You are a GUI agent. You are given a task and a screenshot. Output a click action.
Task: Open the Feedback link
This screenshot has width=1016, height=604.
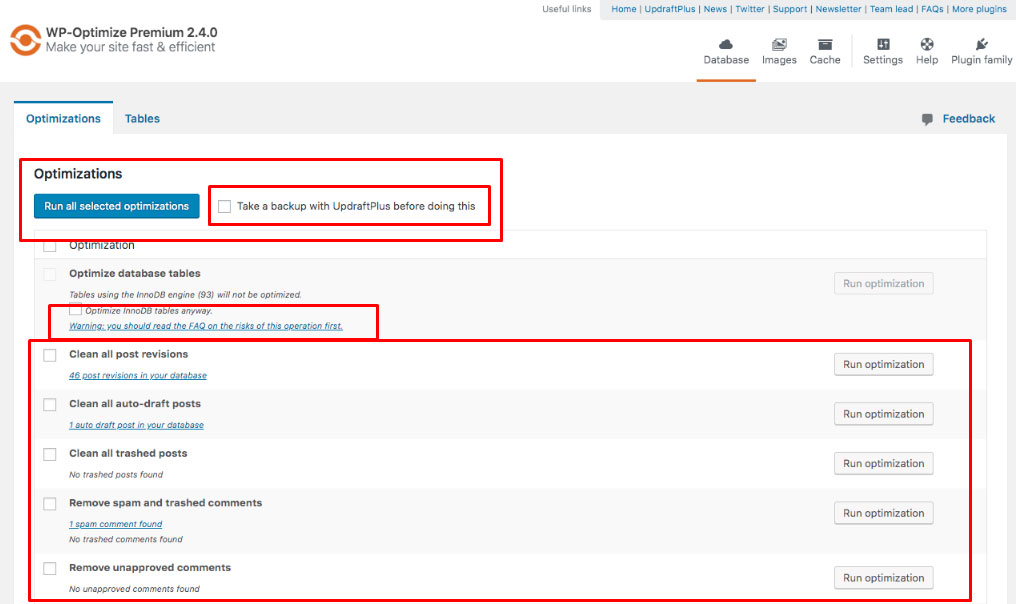pos(969,119)
